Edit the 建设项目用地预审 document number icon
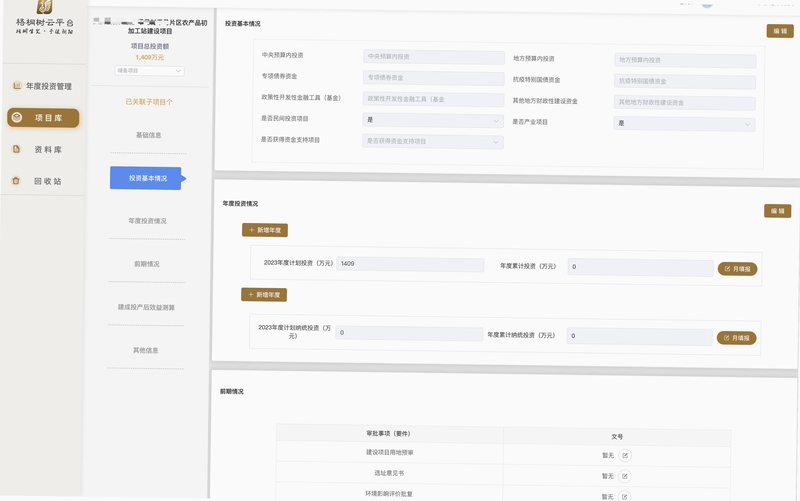The image size is (800, 501). tap(624, 456)
